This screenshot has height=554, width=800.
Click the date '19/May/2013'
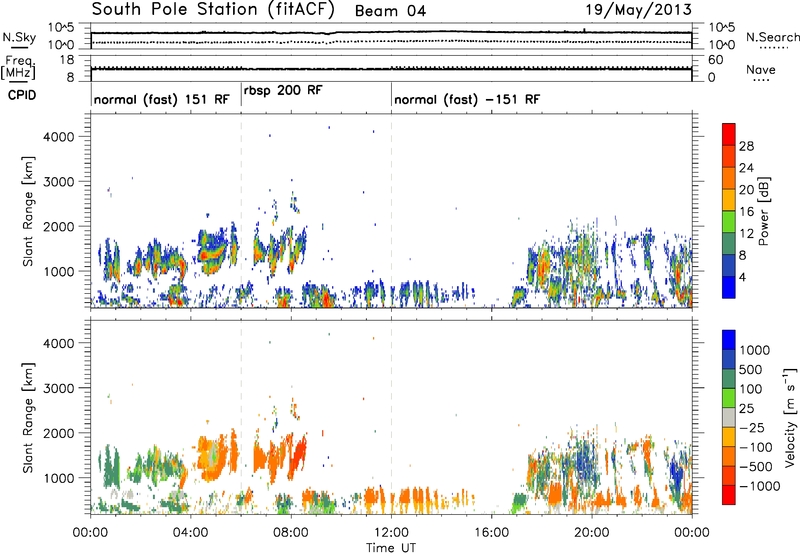pos(638,9)
